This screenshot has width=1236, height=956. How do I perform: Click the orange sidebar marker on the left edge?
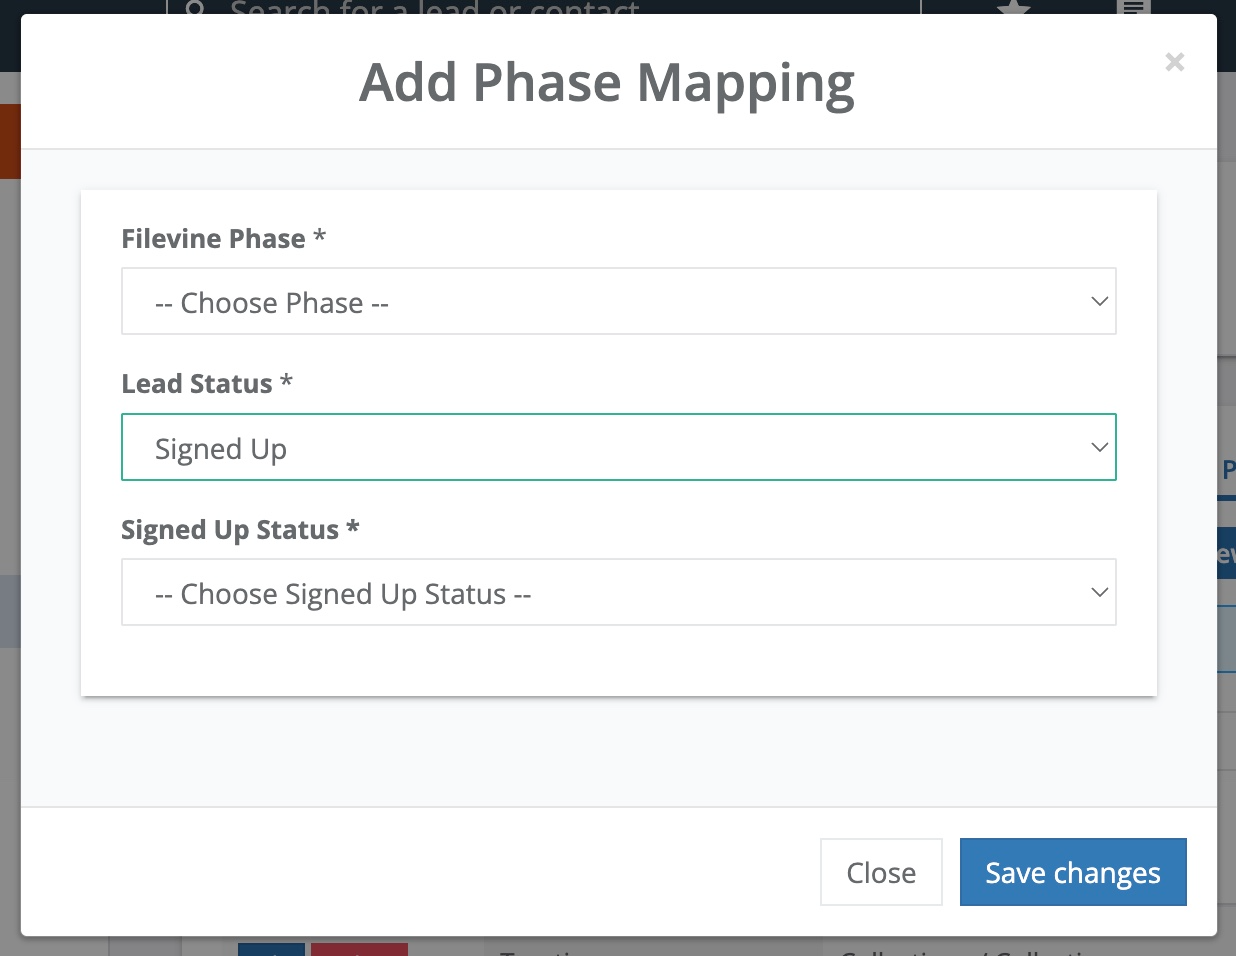(11, 140)
